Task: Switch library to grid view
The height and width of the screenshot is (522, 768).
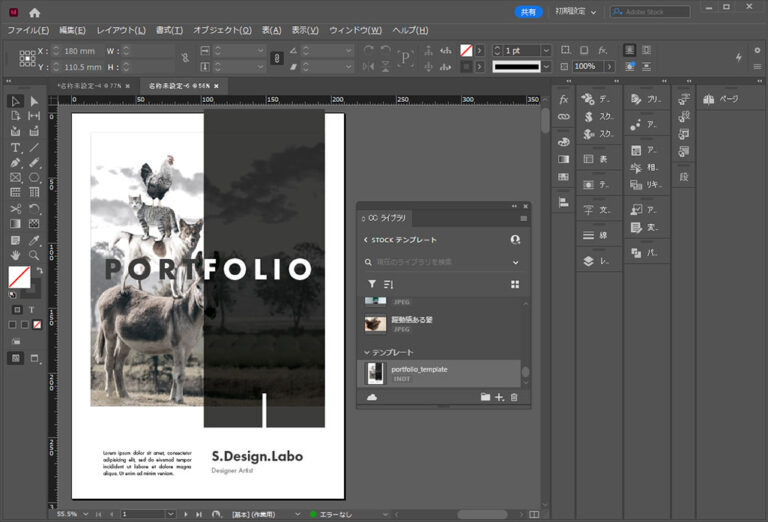Action: [x=515, y=285]
